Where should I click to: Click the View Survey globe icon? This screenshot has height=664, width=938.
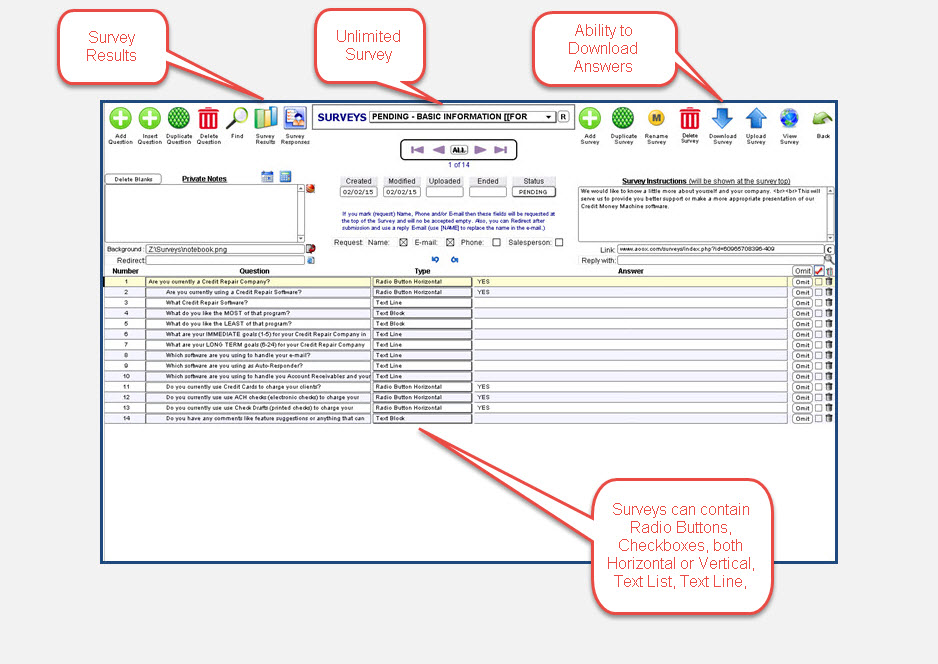point(789,120)
